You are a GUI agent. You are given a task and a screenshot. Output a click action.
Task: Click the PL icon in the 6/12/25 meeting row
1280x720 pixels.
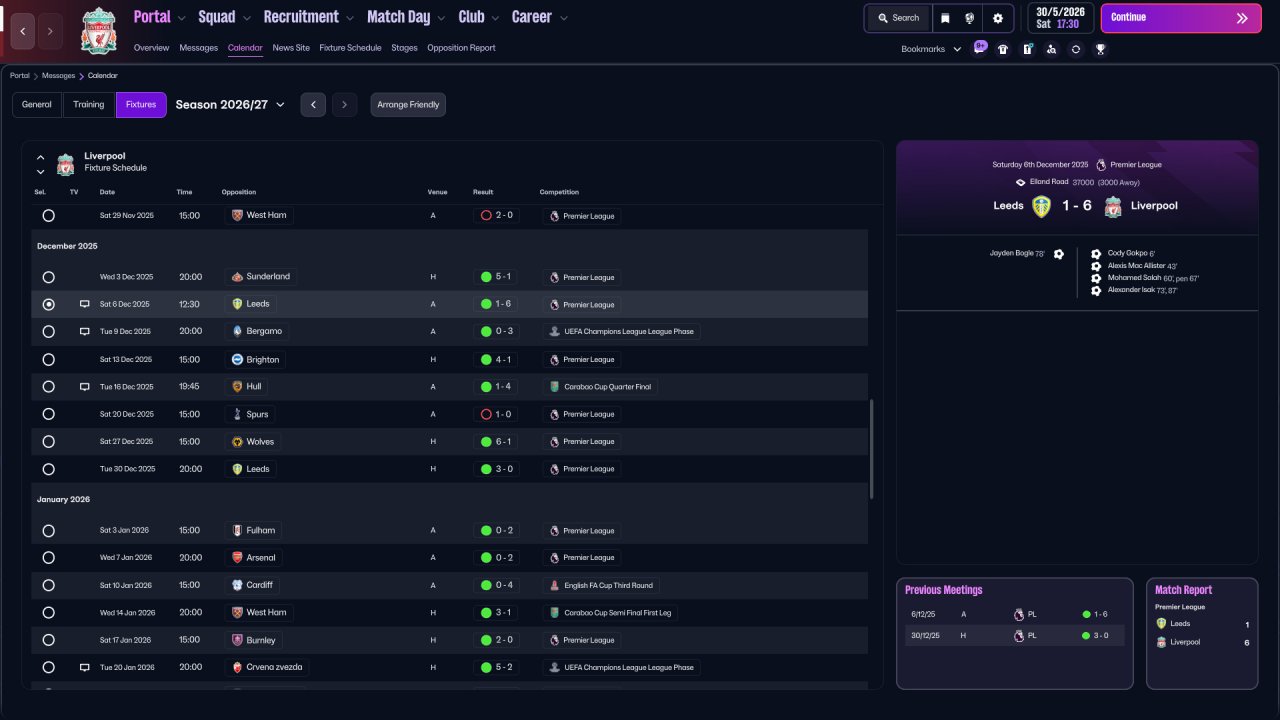click(1019, 614)
